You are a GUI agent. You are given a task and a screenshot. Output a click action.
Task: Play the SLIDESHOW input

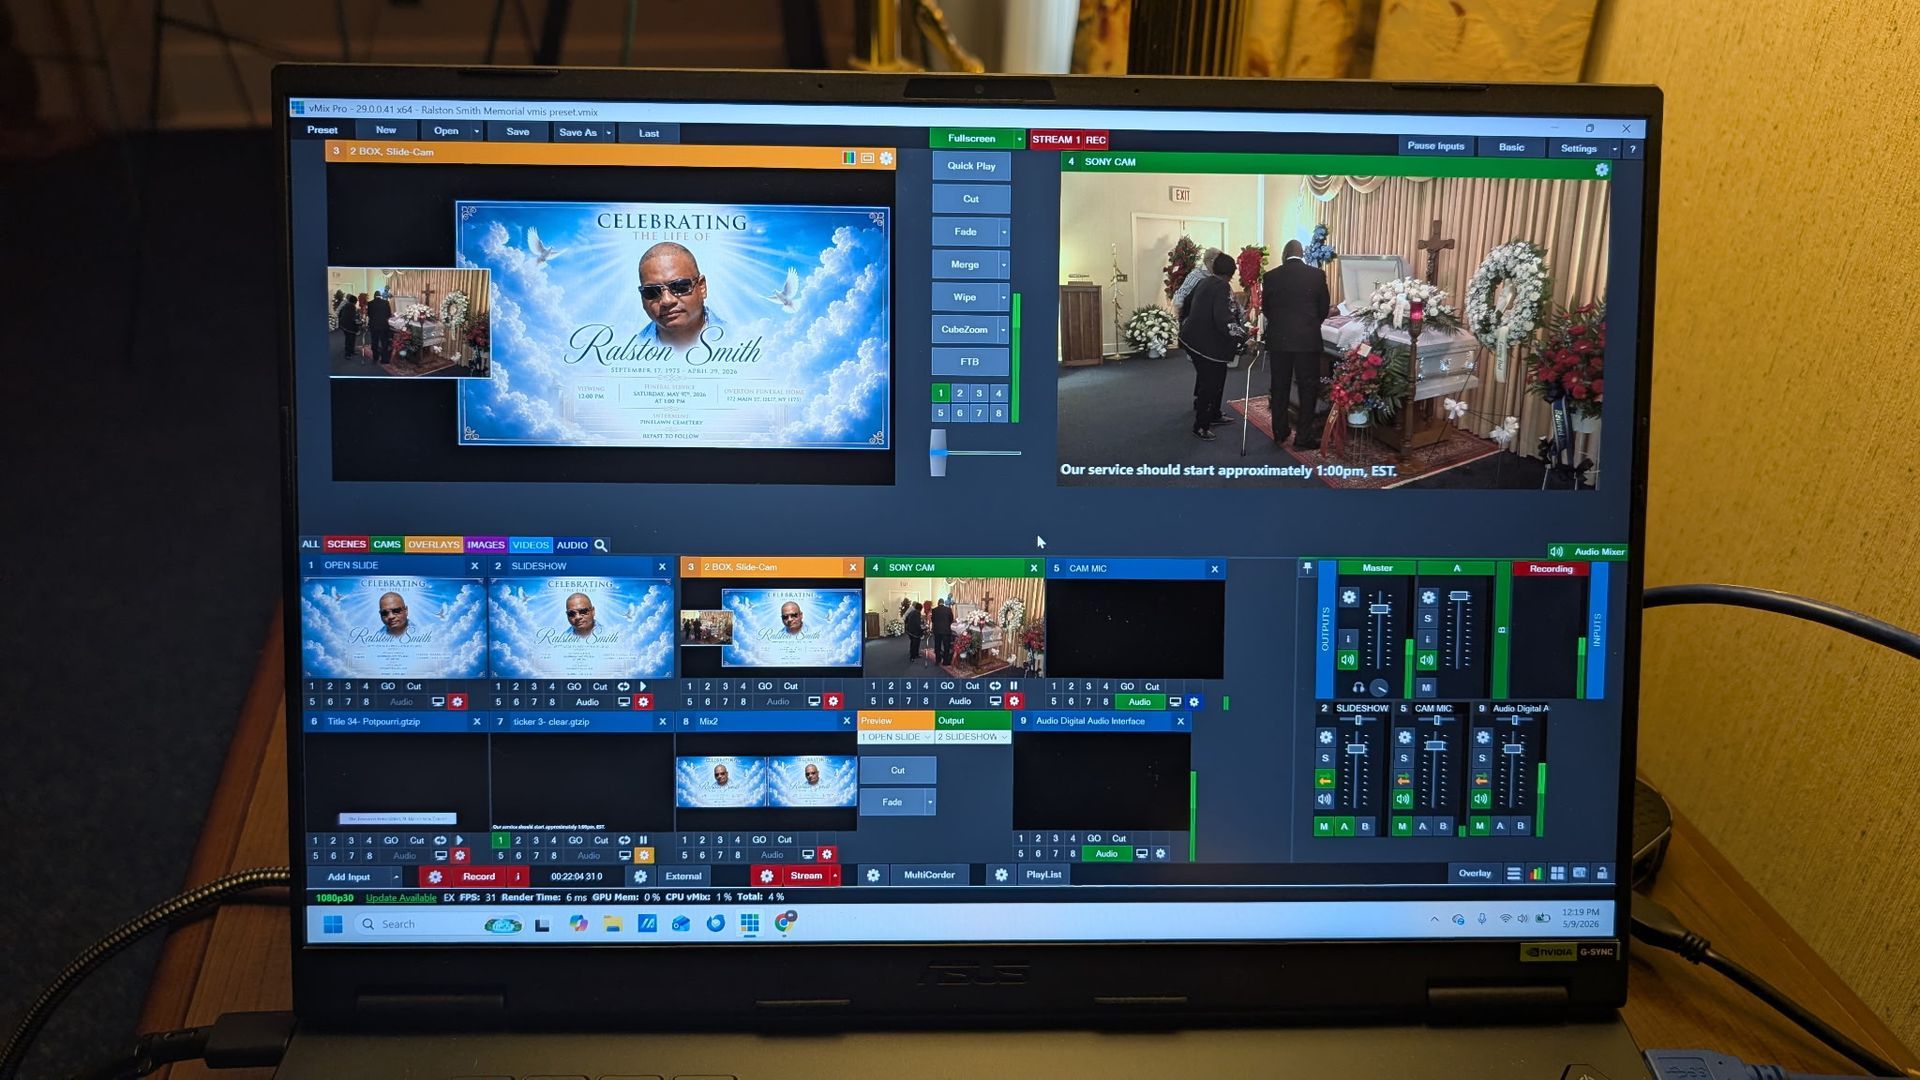tap(643, 687)
